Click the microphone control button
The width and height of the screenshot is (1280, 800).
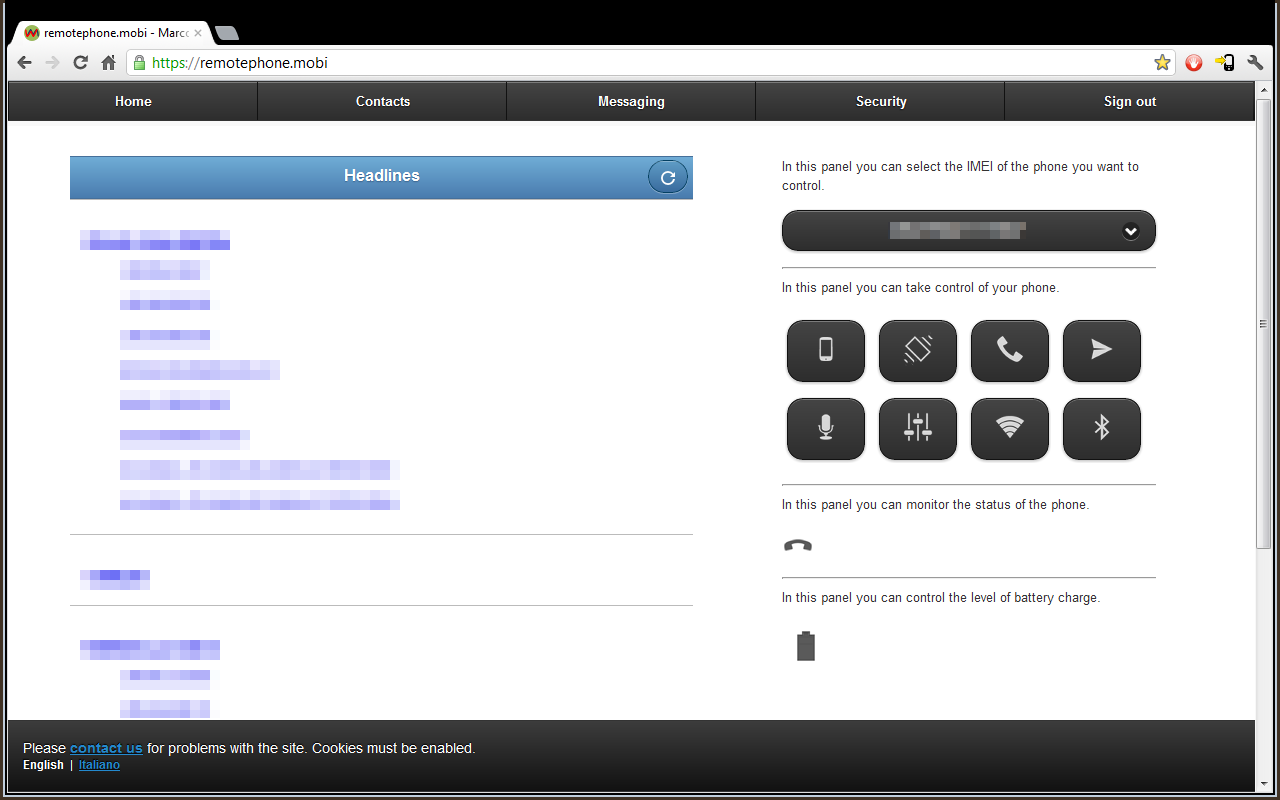pos(826,428)
